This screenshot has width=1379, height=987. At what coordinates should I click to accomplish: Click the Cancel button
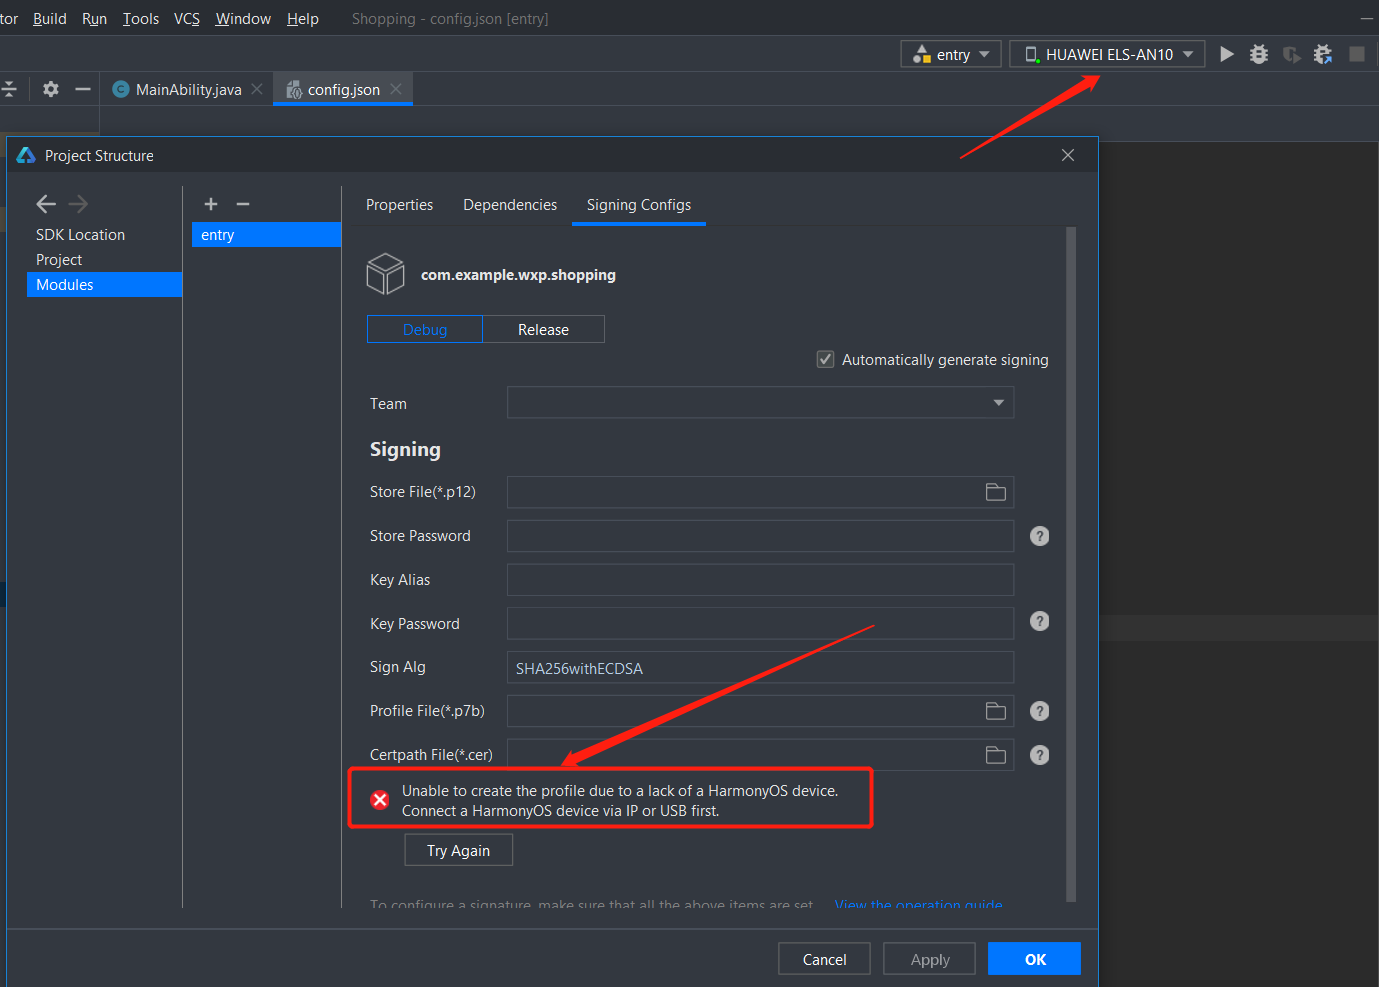pyautogui.click(x=824, y=959)
